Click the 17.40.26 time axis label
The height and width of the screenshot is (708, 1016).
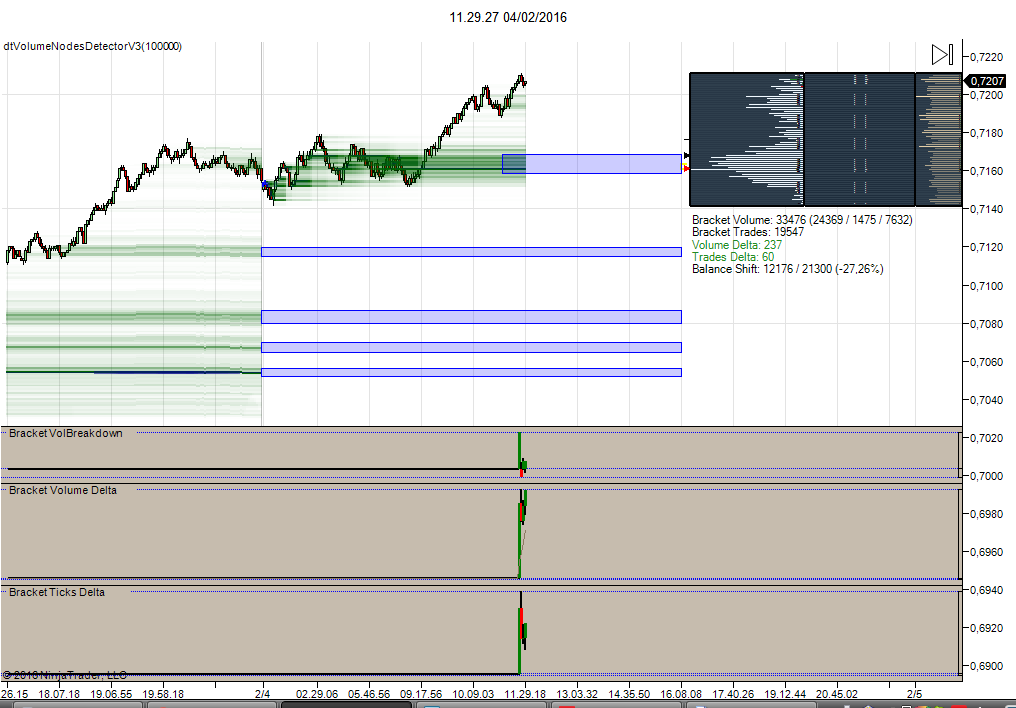pos(733,694)
